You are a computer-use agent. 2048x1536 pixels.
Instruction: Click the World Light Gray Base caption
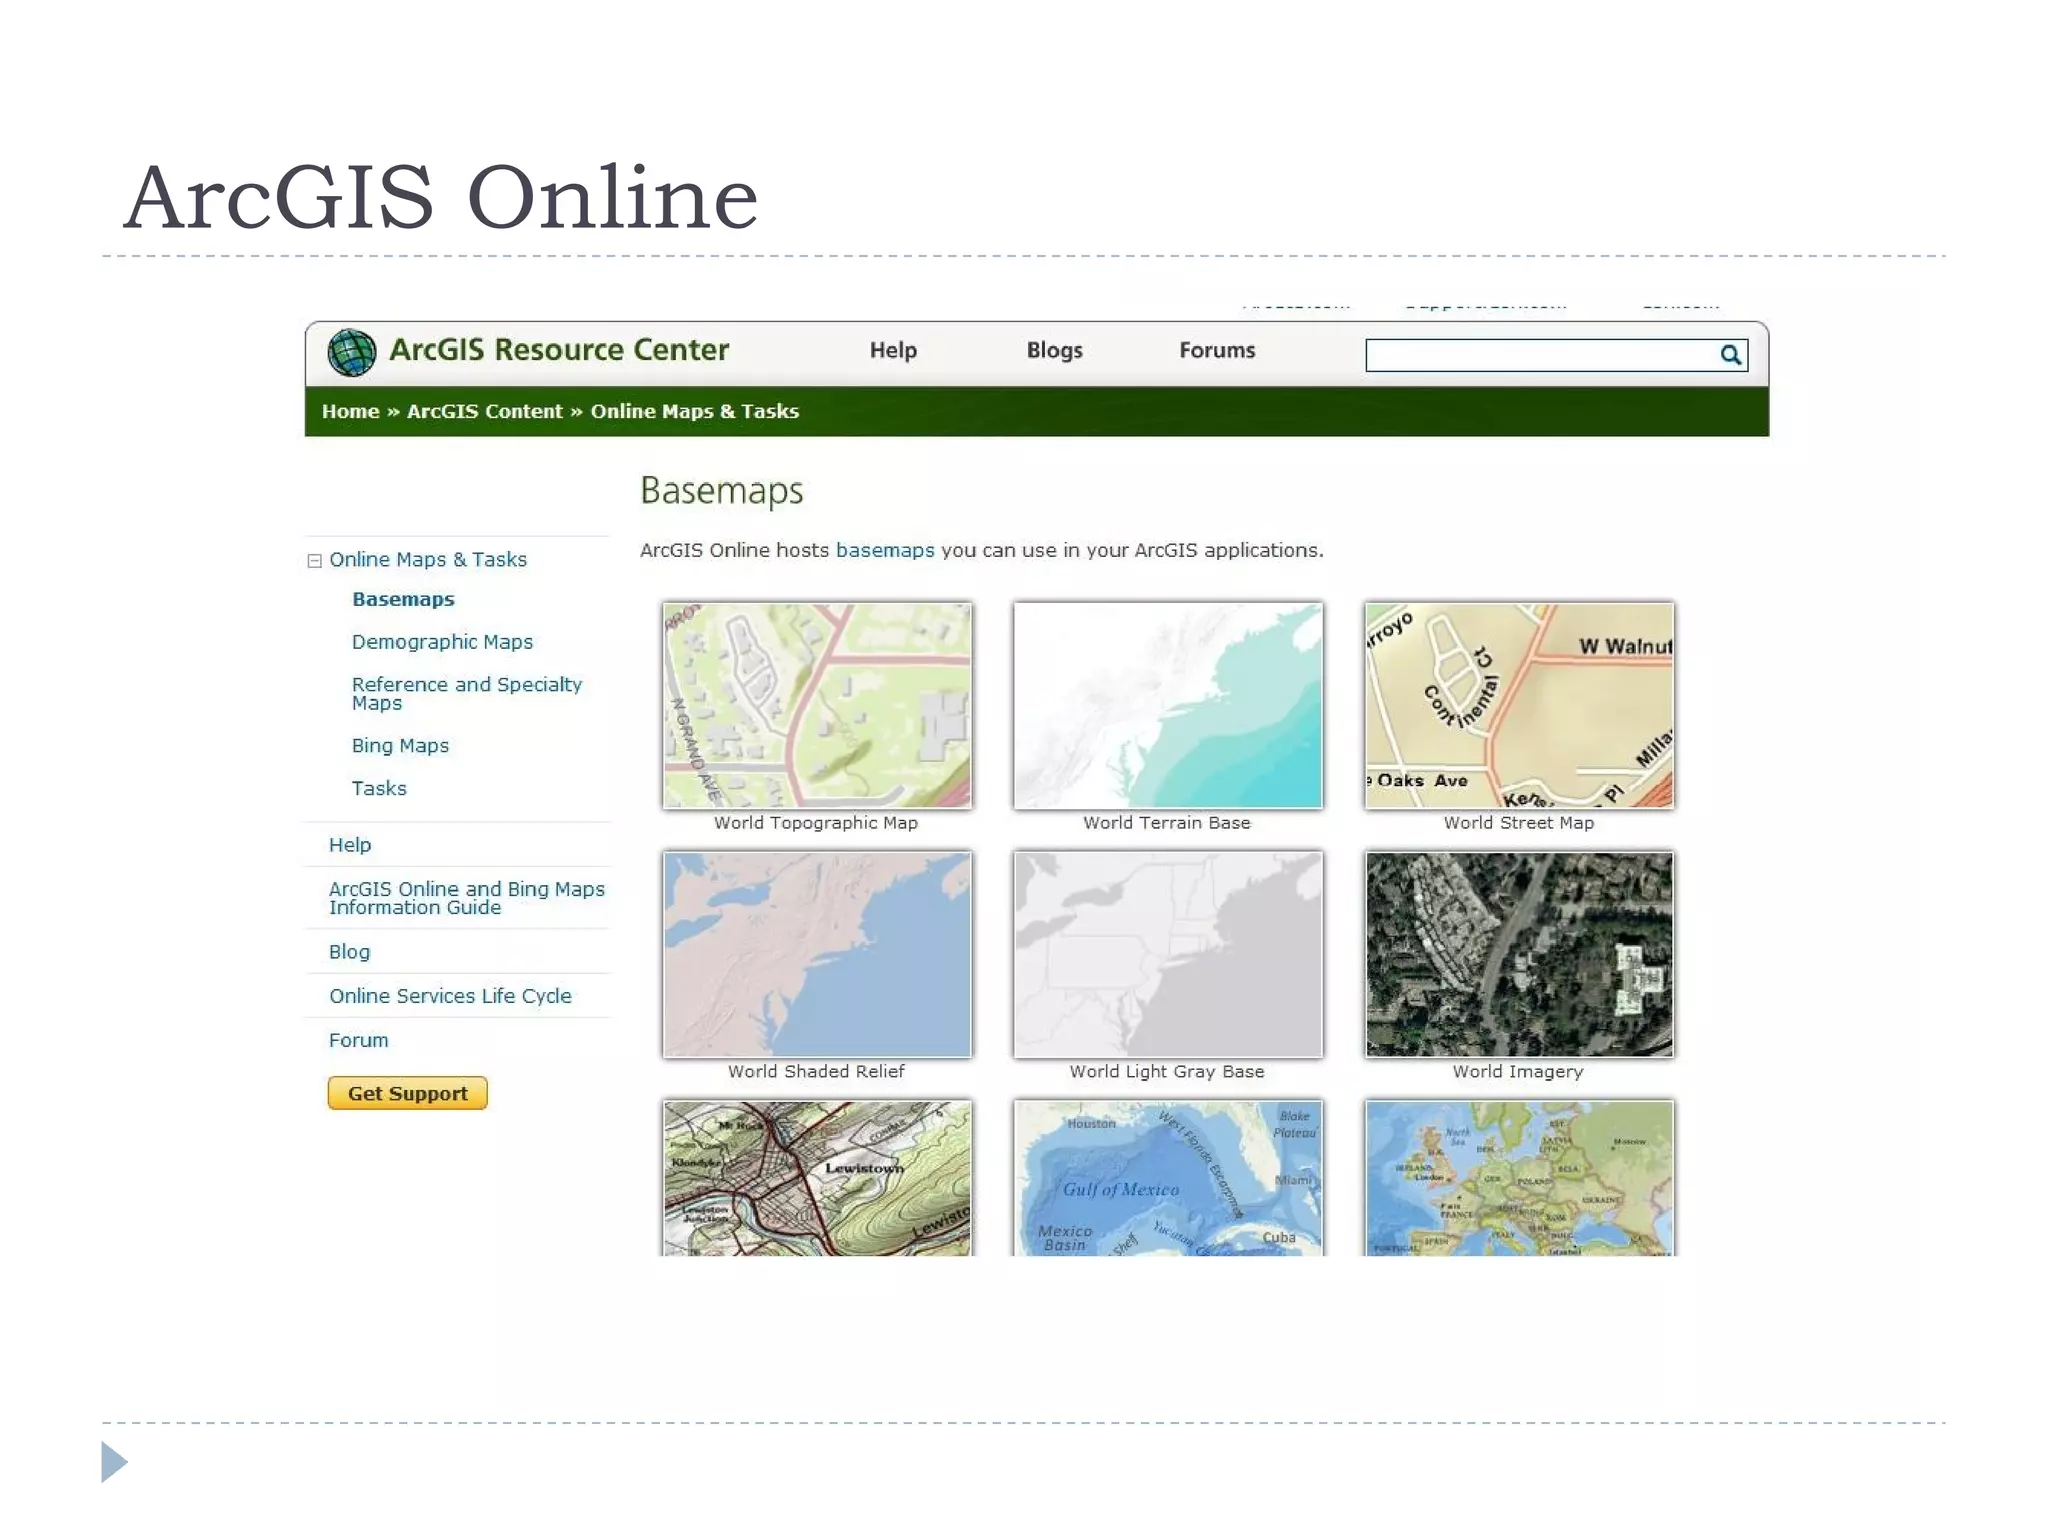tap(1167, 1072)
